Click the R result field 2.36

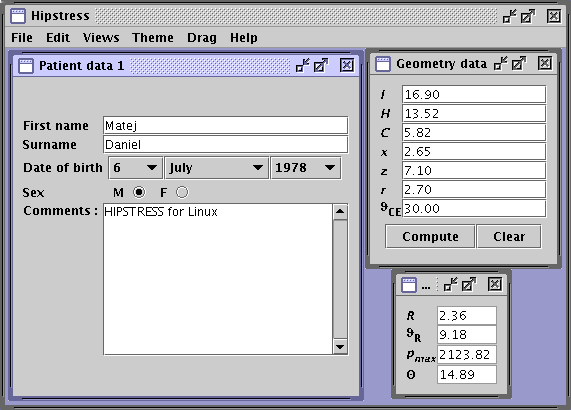[x=467, y=315]
